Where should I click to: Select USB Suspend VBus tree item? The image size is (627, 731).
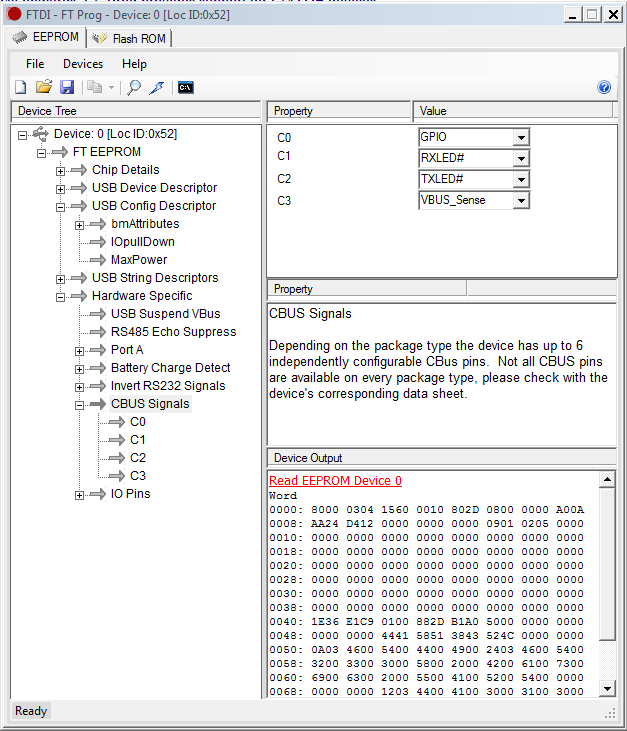click(x=165, y=314)
